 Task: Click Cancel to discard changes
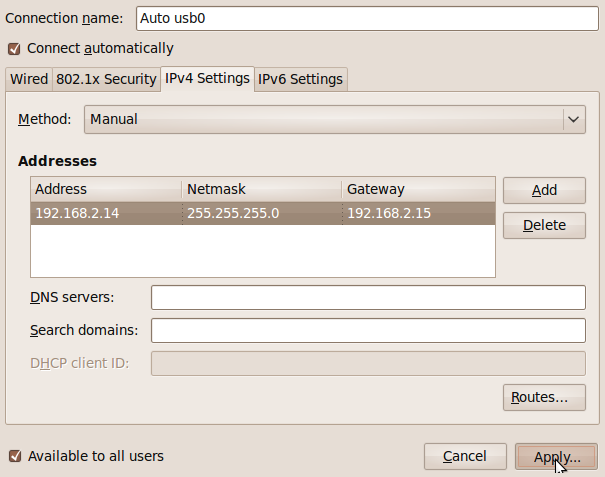(x=465, y=456)
